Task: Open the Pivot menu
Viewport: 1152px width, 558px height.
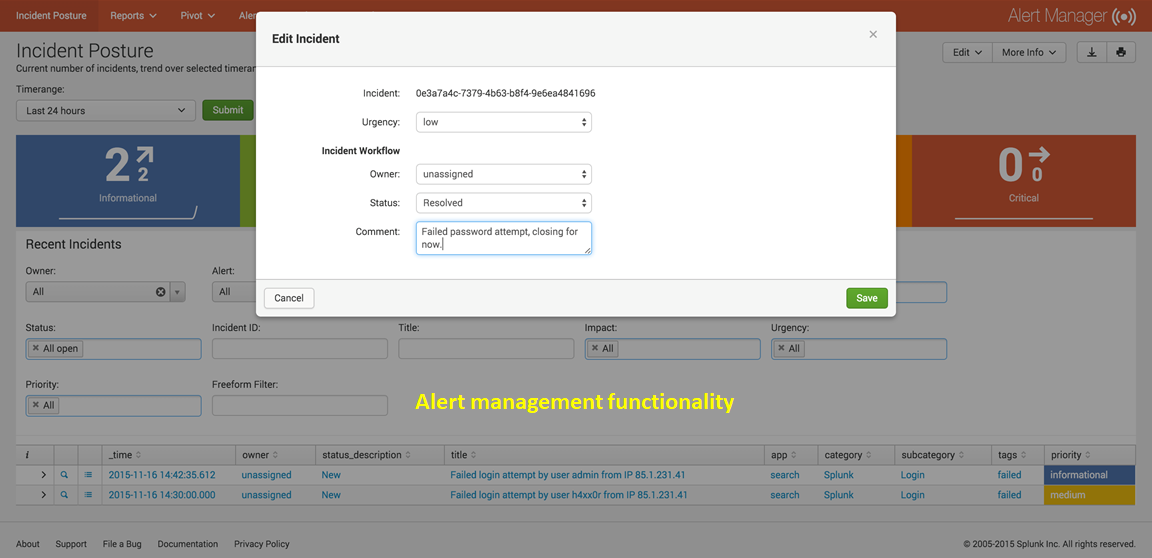Action: point(197,16)
